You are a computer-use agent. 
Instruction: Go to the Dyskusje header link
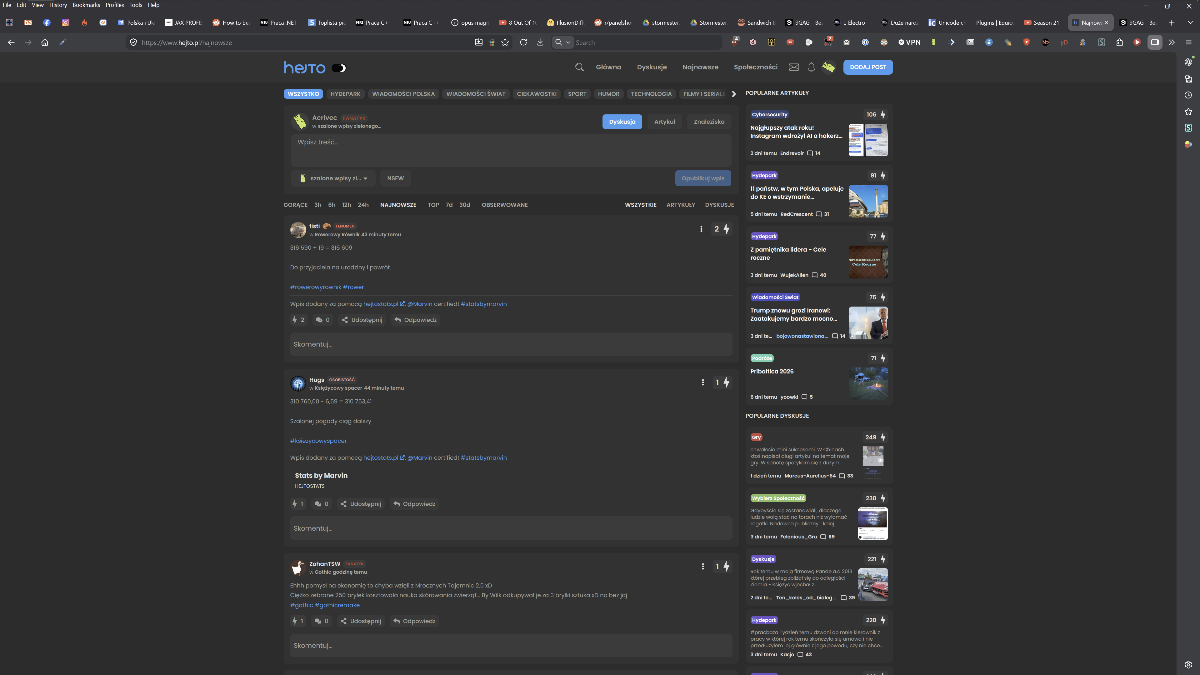click(x=652, y=67)
